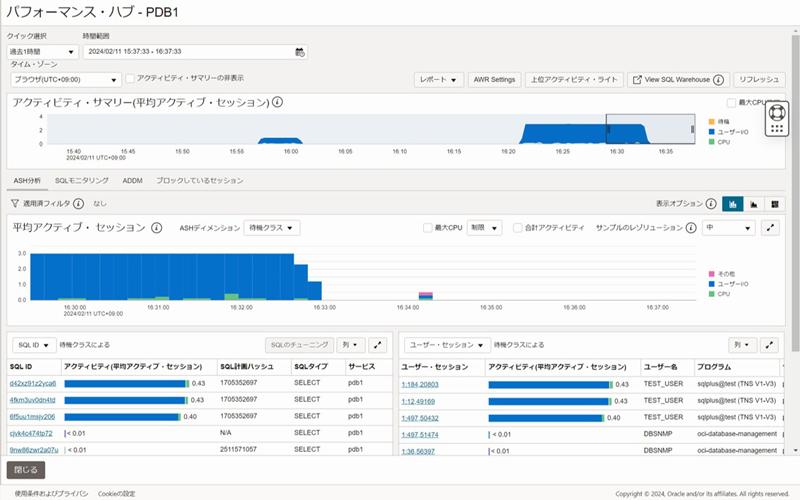Click left handle of time range selector

click(x=608, y=130)
